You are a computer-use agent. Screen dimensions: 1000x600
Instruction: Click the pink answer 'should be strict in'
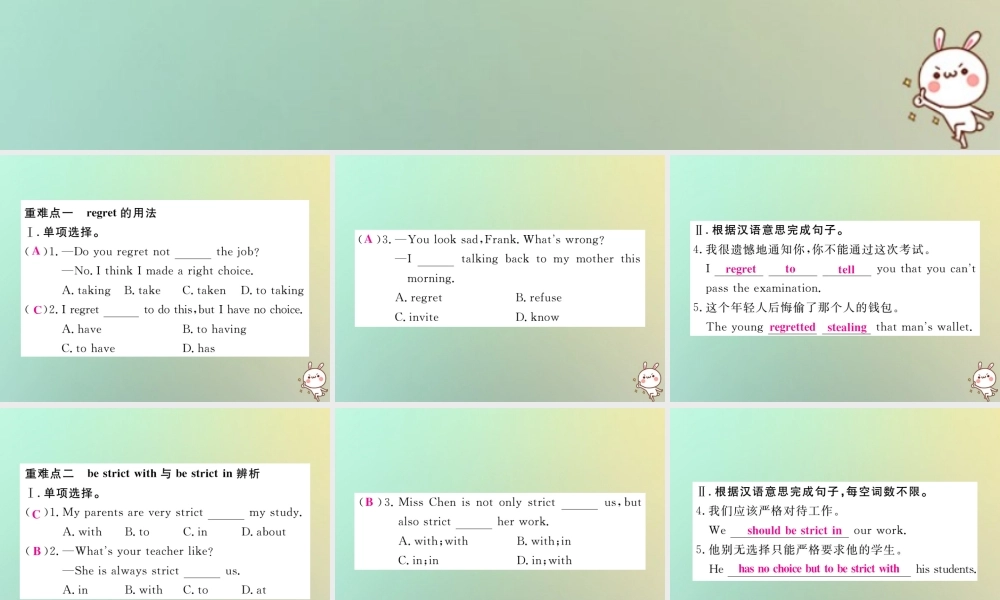(794, 530)
